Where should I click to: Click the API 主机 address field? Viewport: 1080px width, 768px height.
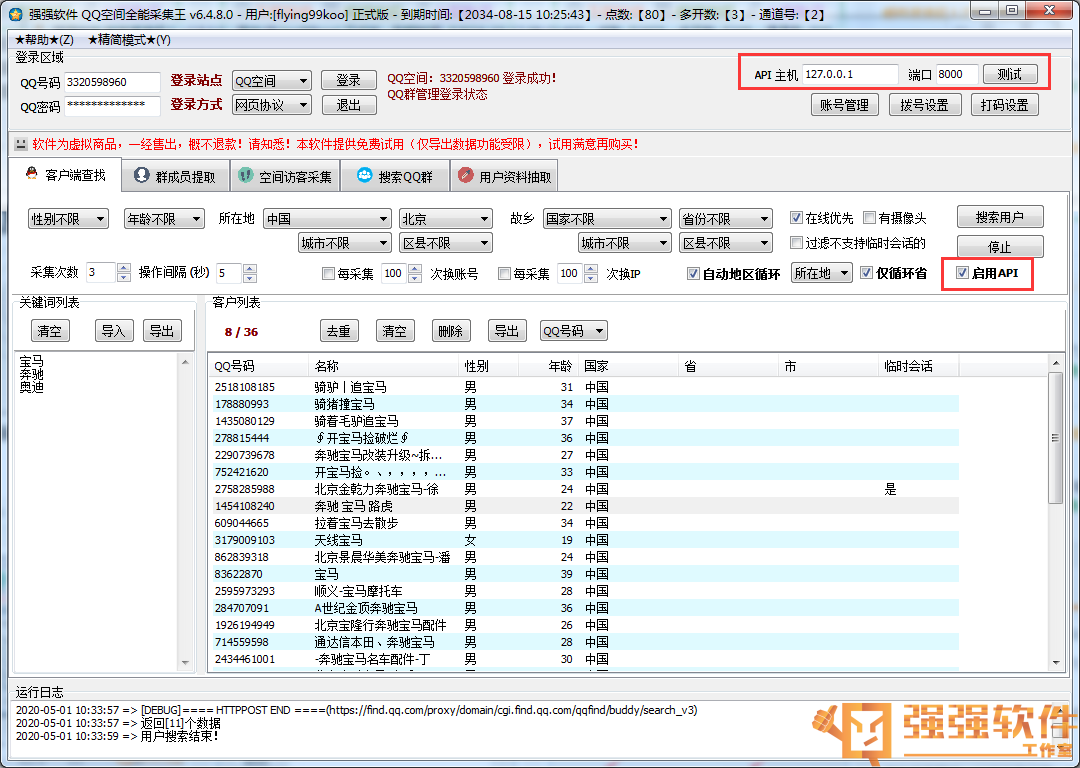click(x=850, y=74)
